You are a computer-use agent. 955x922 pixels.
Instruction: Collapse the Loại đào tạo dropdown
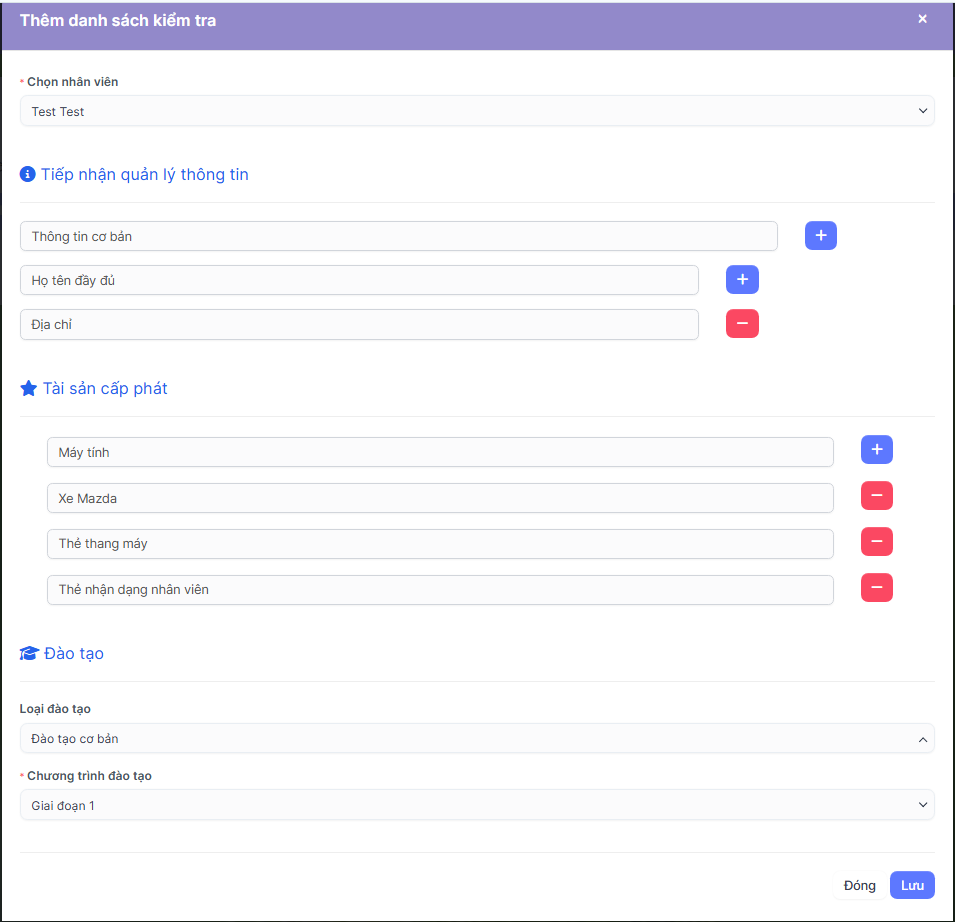click(477, 739)
